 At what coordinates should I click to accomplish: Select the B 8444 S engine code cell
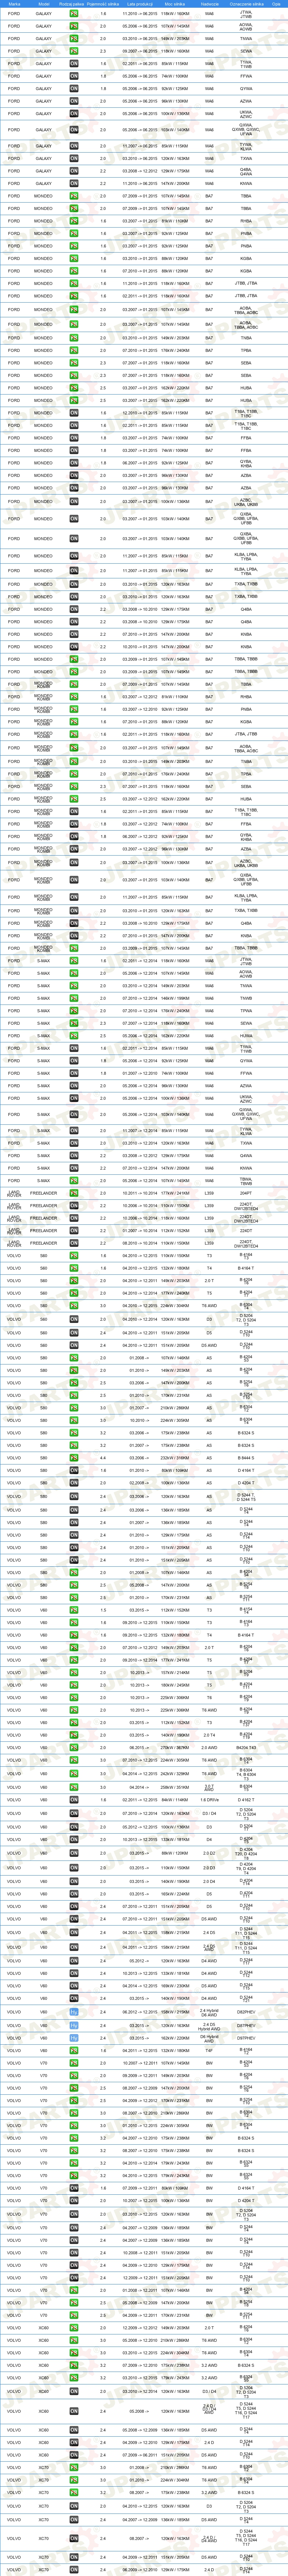(246, 1458)
